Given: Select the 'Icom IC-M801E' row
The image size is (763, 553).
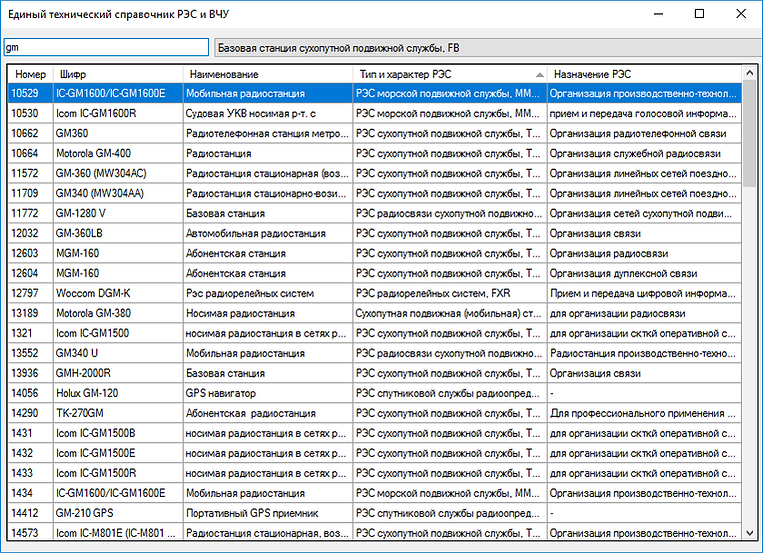Looking at the screenshot, I should [x=375, y=532].
